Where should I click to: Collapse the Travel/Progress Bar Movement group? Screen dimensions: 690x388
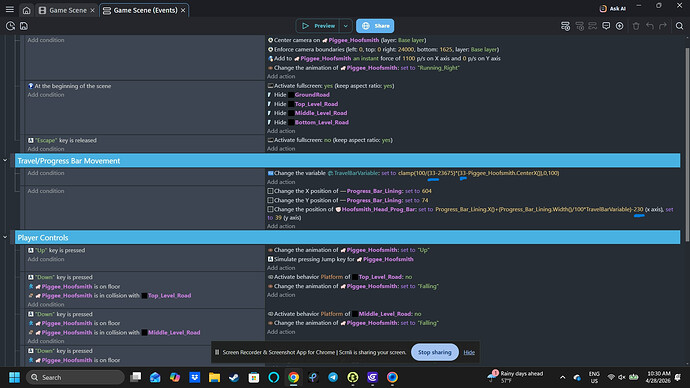pyautogui.click(x=5, y=161)
